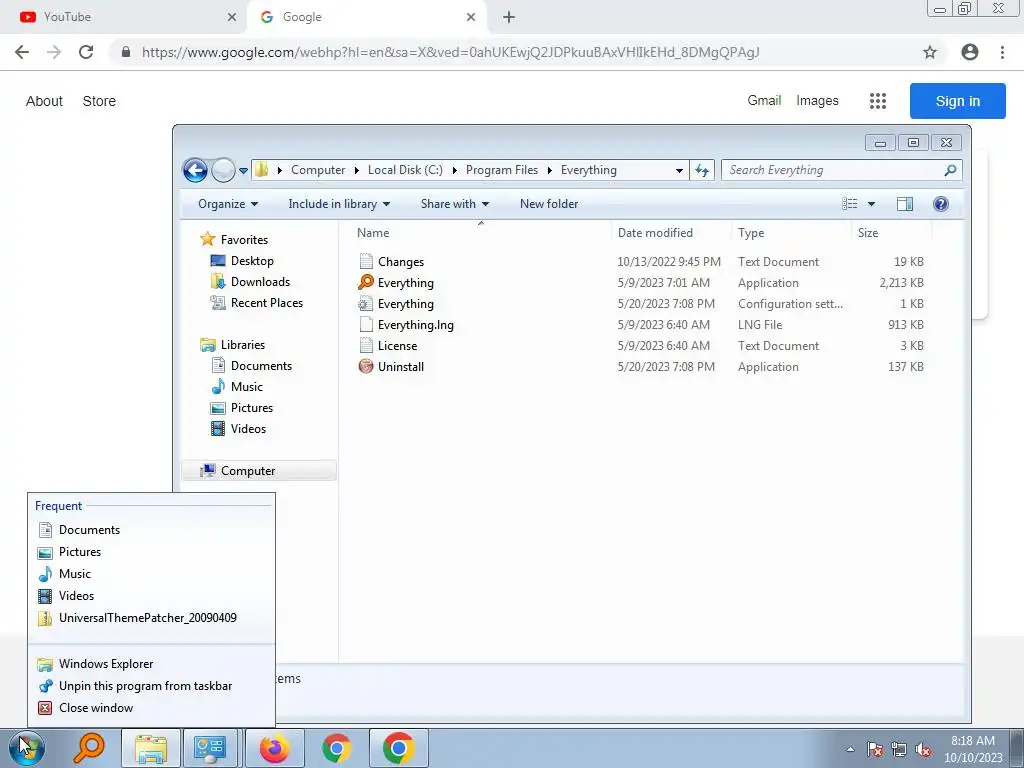
Task: Click Local Disk (C:) breadcrumb segment
Action: [x=405, y=170]
